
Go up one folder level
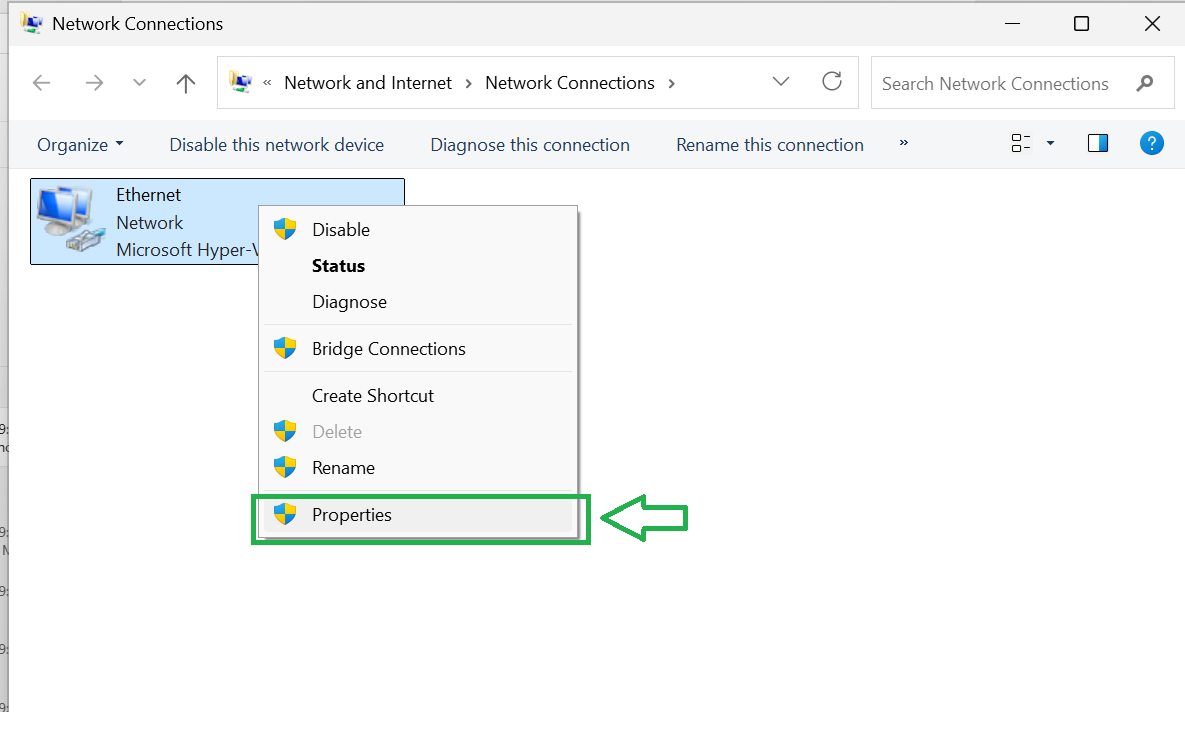[x=185, y=82]
